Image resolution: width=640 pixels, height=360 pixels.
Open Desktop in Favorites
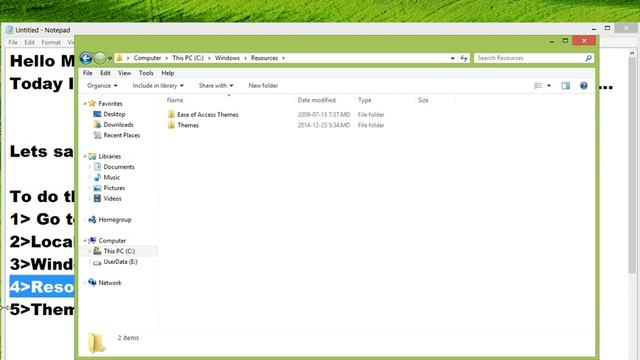(114, 114)
